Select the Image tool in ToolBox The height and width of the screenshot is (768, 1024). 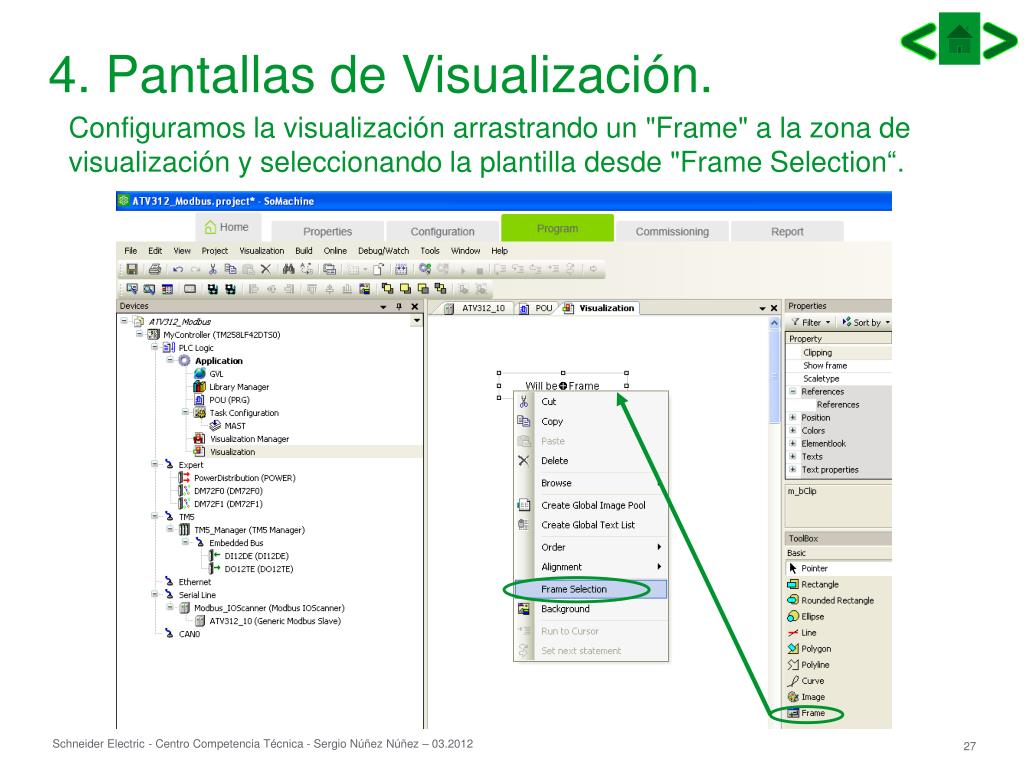click(x=807, y=697)
